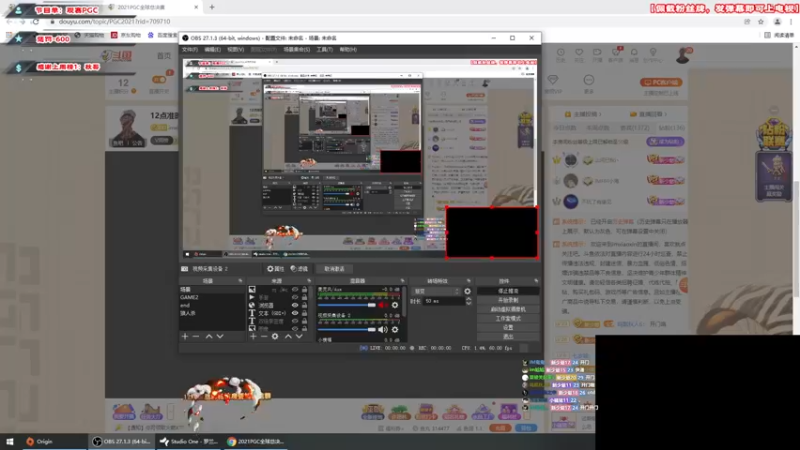Screen dimensions: 800x450
Task: Toggle visibility eye of the media source row
Action: [x=295, y=297]
